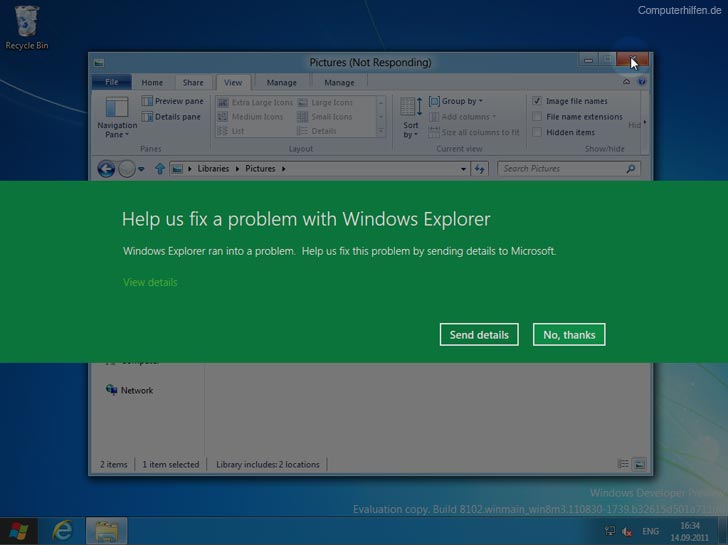728x545 pixels.
Task: Click Pictures in the breadcrumb
Action: [260, 169]
